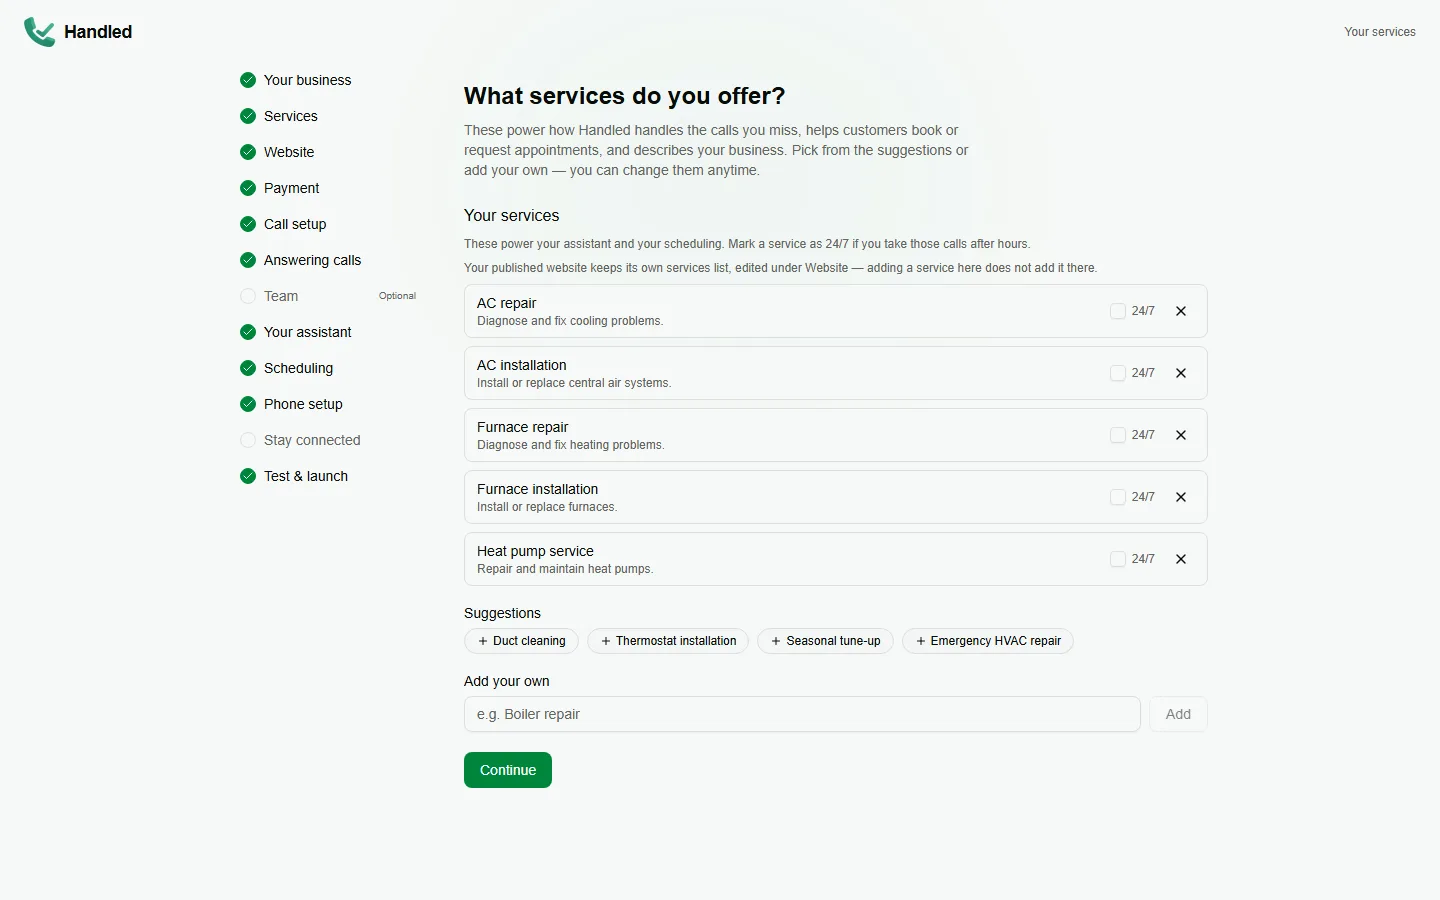
Task: Open the Stay connected step
Action: (x=312, y=440)
